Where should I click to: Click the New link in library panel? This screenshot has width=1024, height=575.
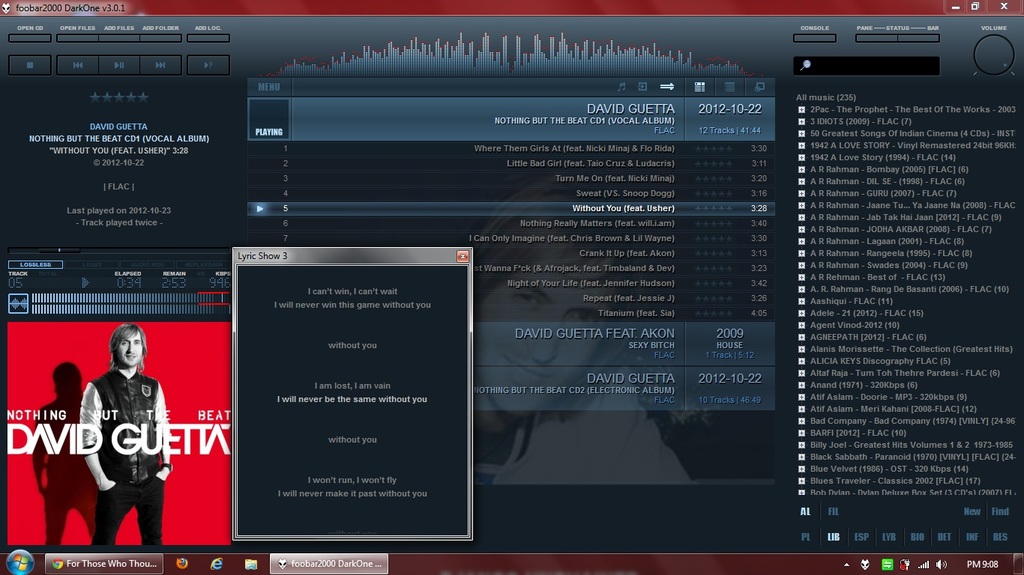coord(972,512)
